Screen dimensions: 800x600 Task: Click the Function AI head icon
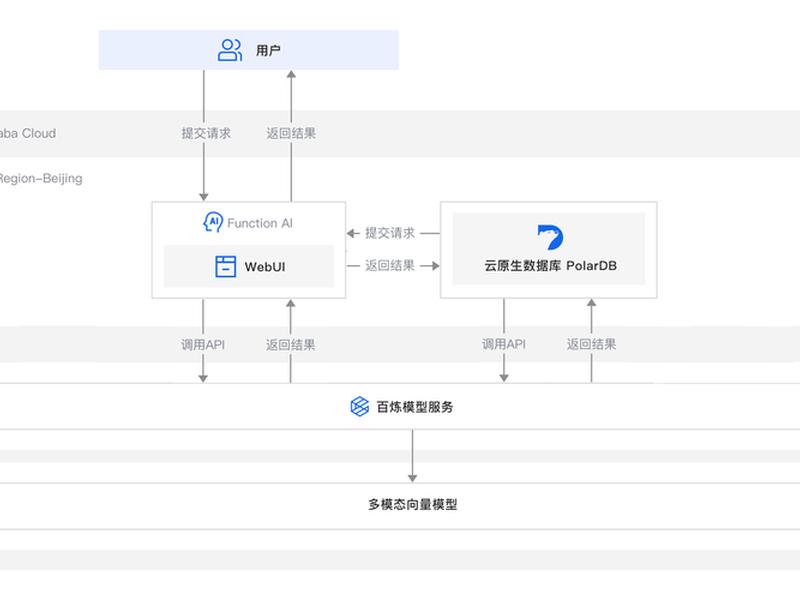pos(213,222)
